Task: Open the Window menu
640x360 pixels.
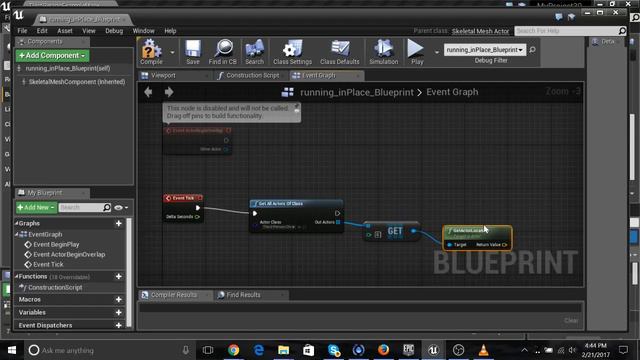Action: (x=143, y=31)
